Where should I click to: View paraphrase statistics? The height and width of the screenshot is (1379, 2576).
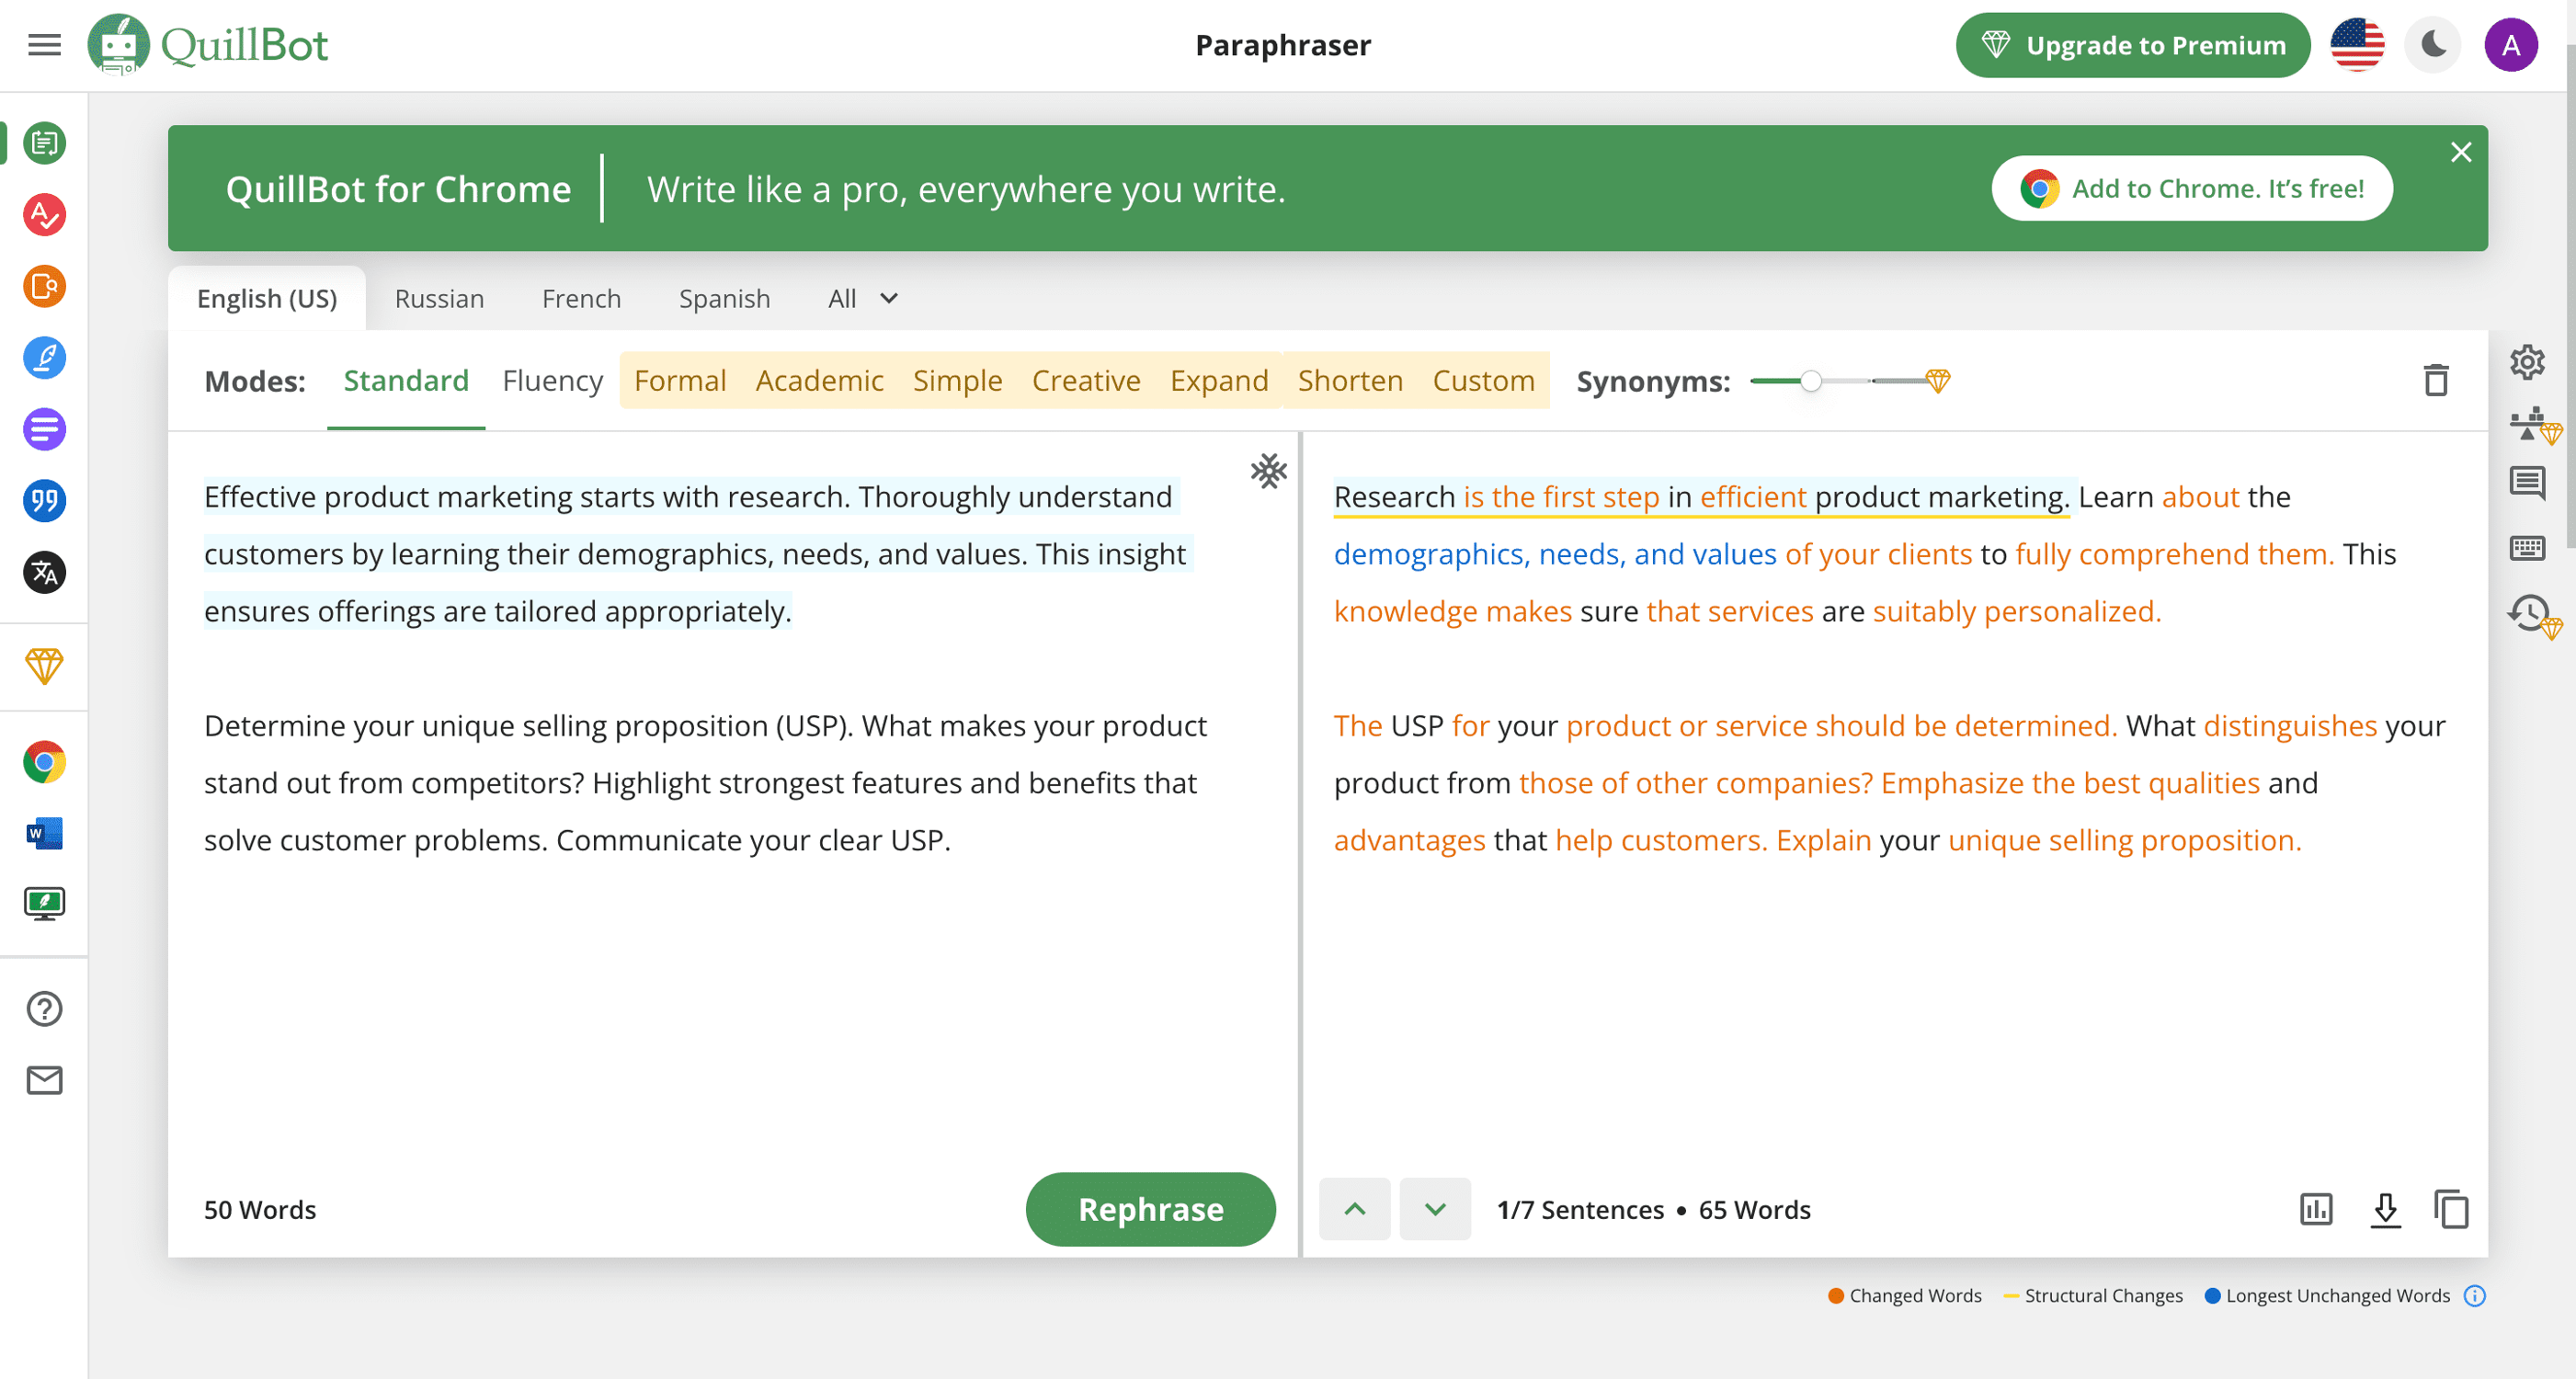click(x=2315, y=1209)
